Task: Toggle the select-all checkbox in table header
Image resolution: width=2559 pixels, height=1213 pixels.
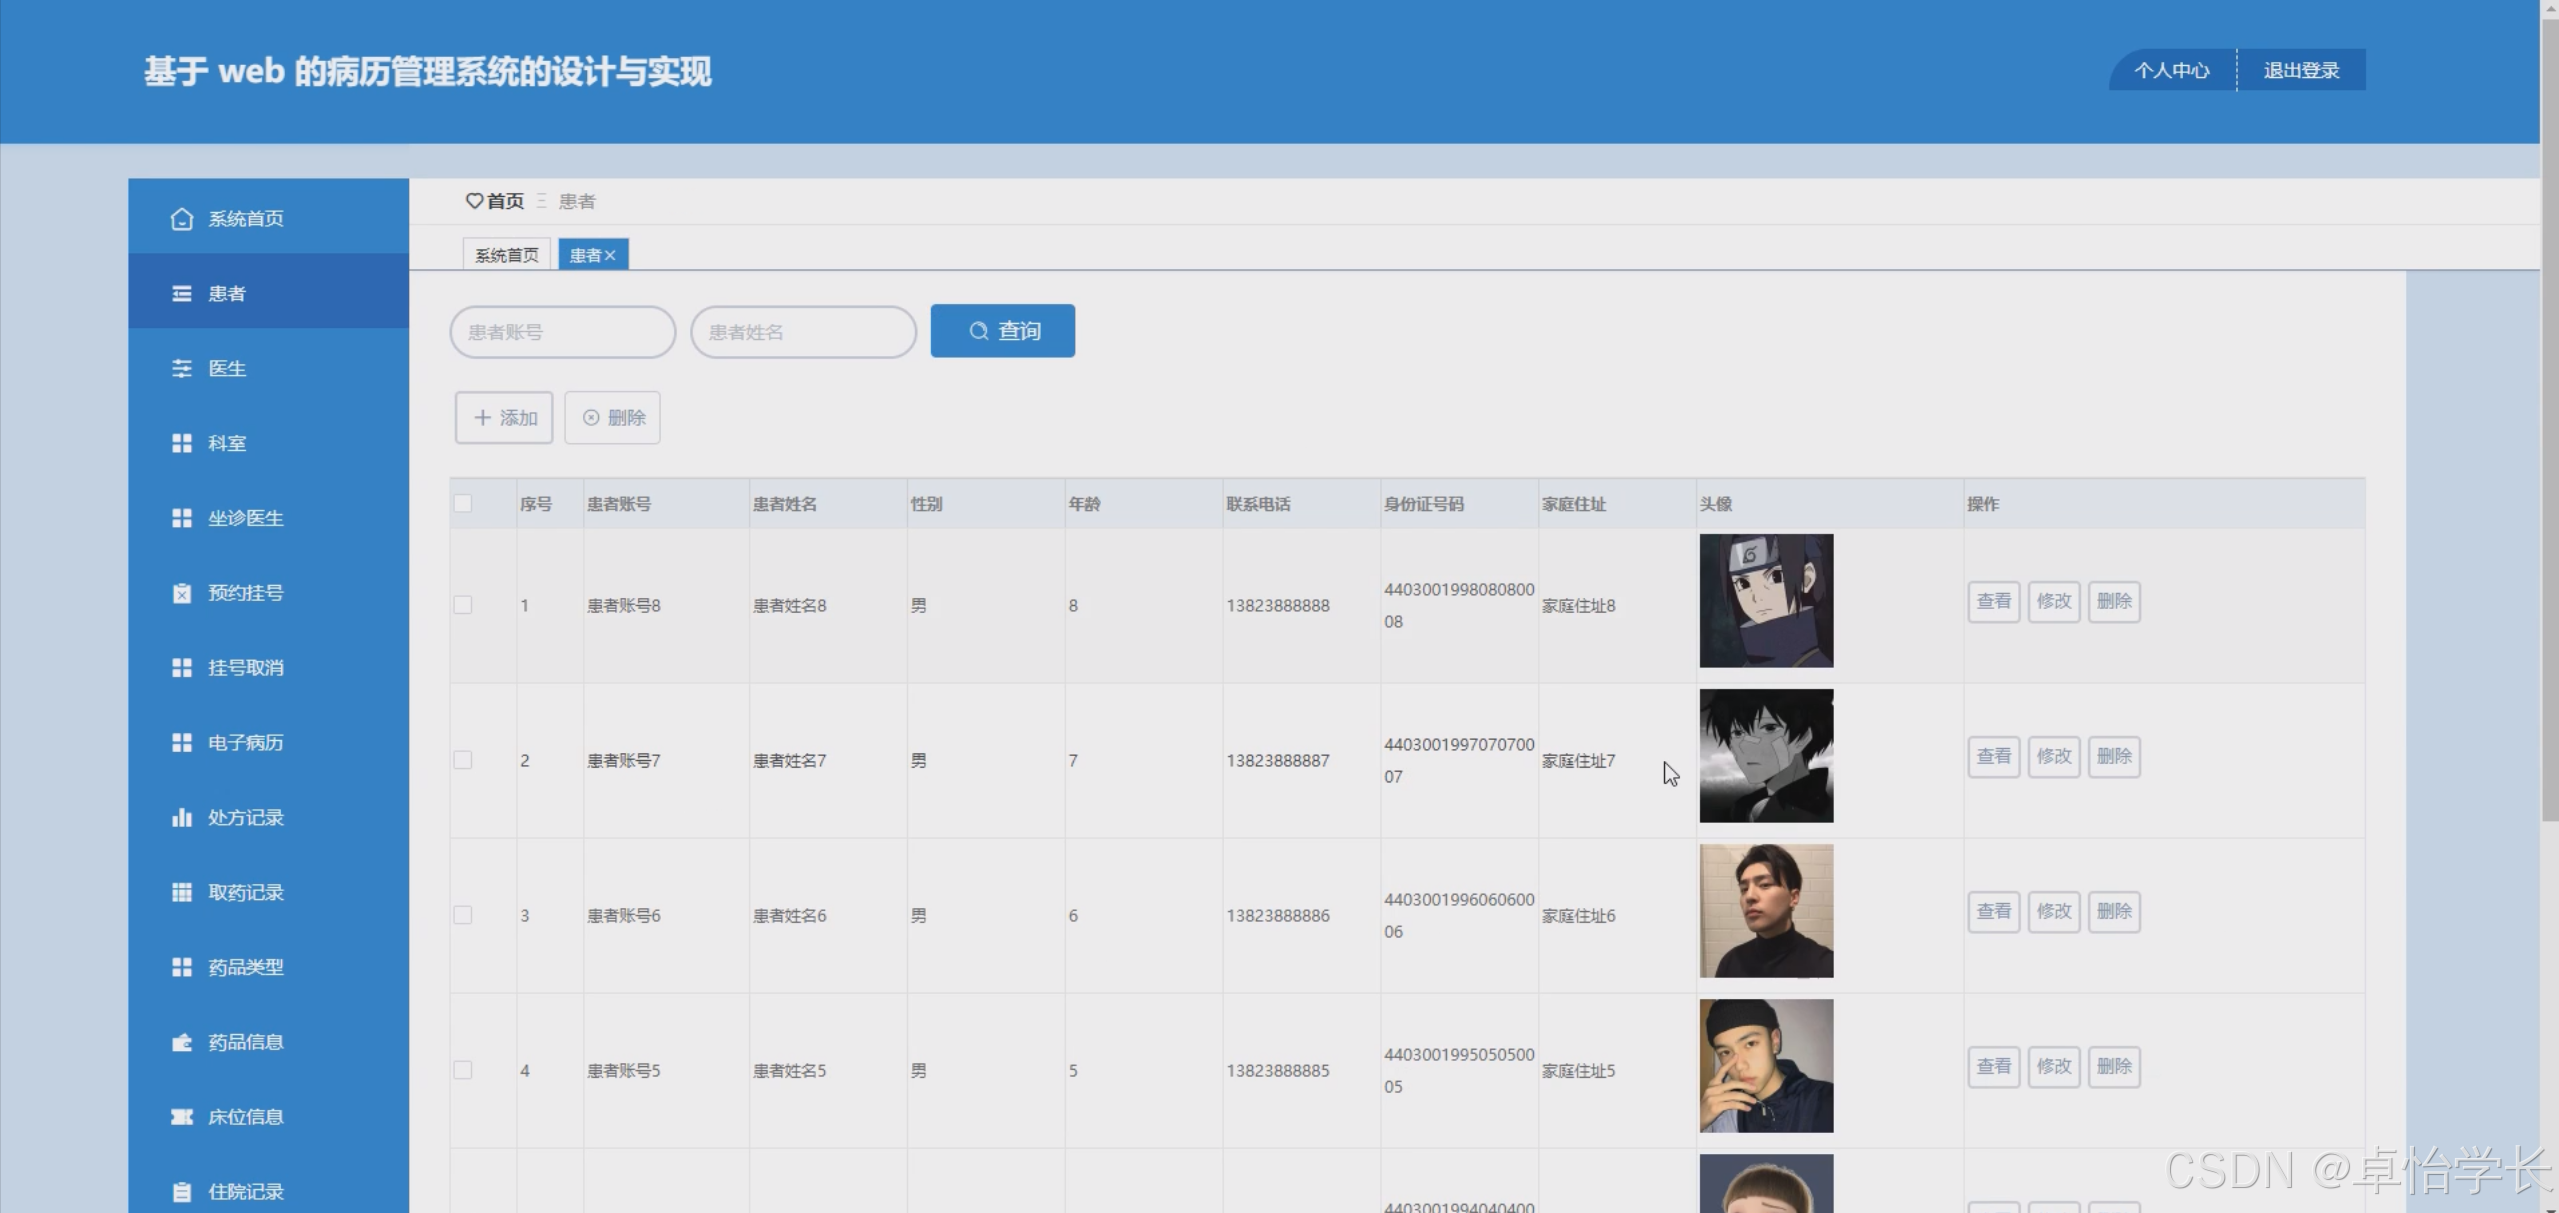Action: click(463, 504)
